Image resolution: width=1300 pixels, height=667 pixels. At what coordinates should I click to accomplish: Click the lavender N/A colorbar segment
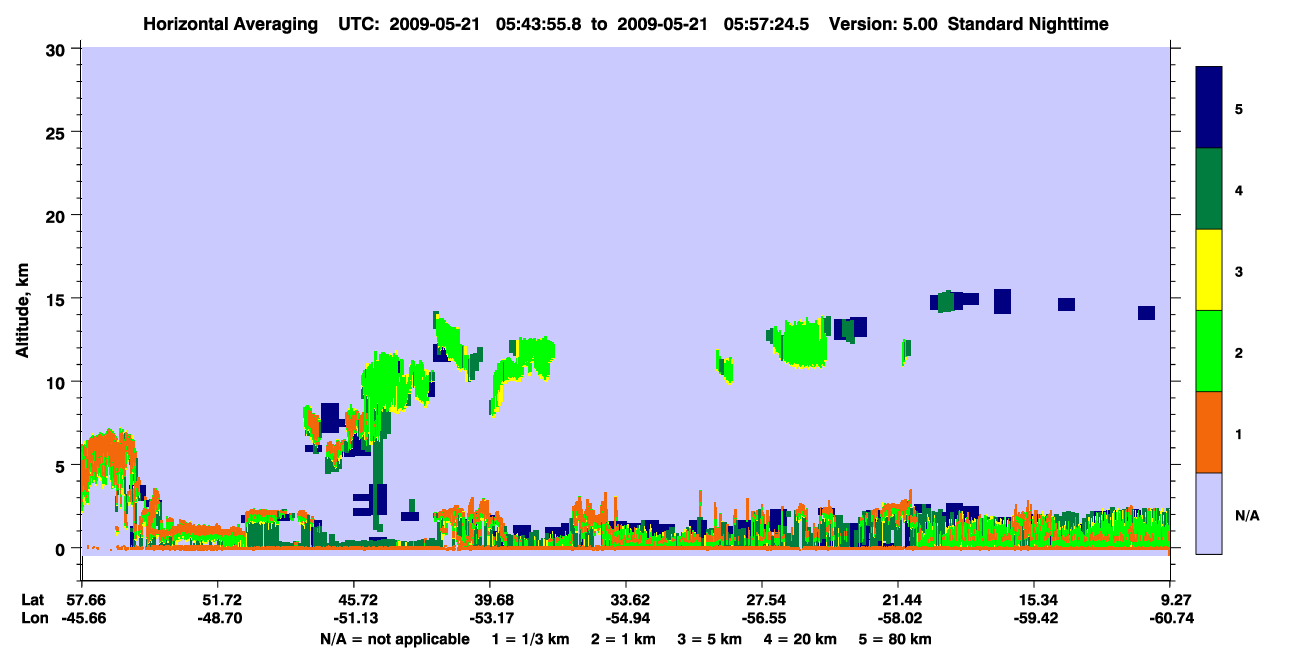click(1209, 513)
